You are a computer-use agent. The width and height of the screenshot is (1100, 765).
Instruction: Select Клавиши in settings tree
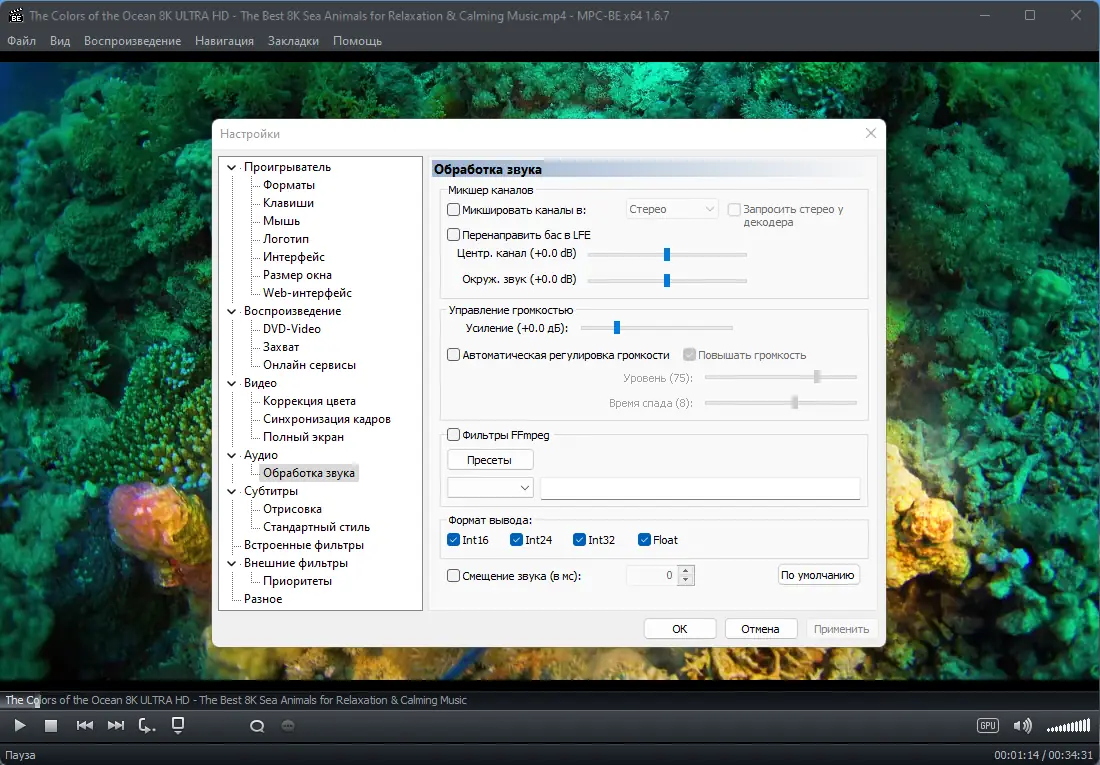288,203
